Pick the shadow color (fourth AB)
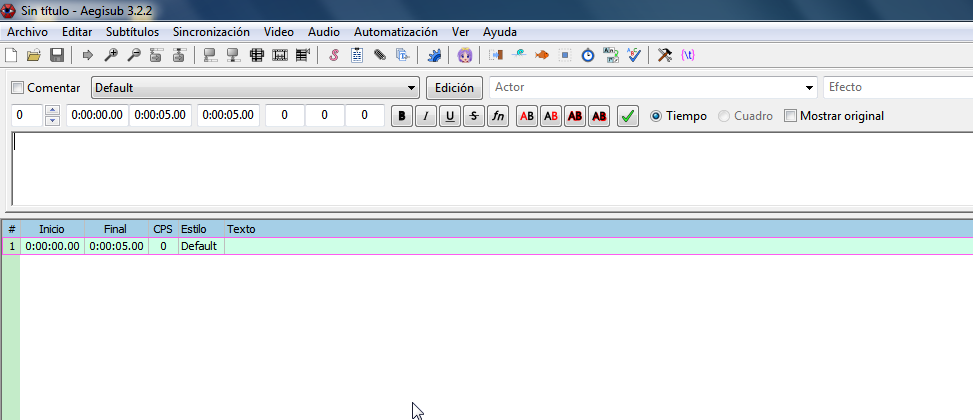The image size is (973, 420). click(x=599, y=116)
